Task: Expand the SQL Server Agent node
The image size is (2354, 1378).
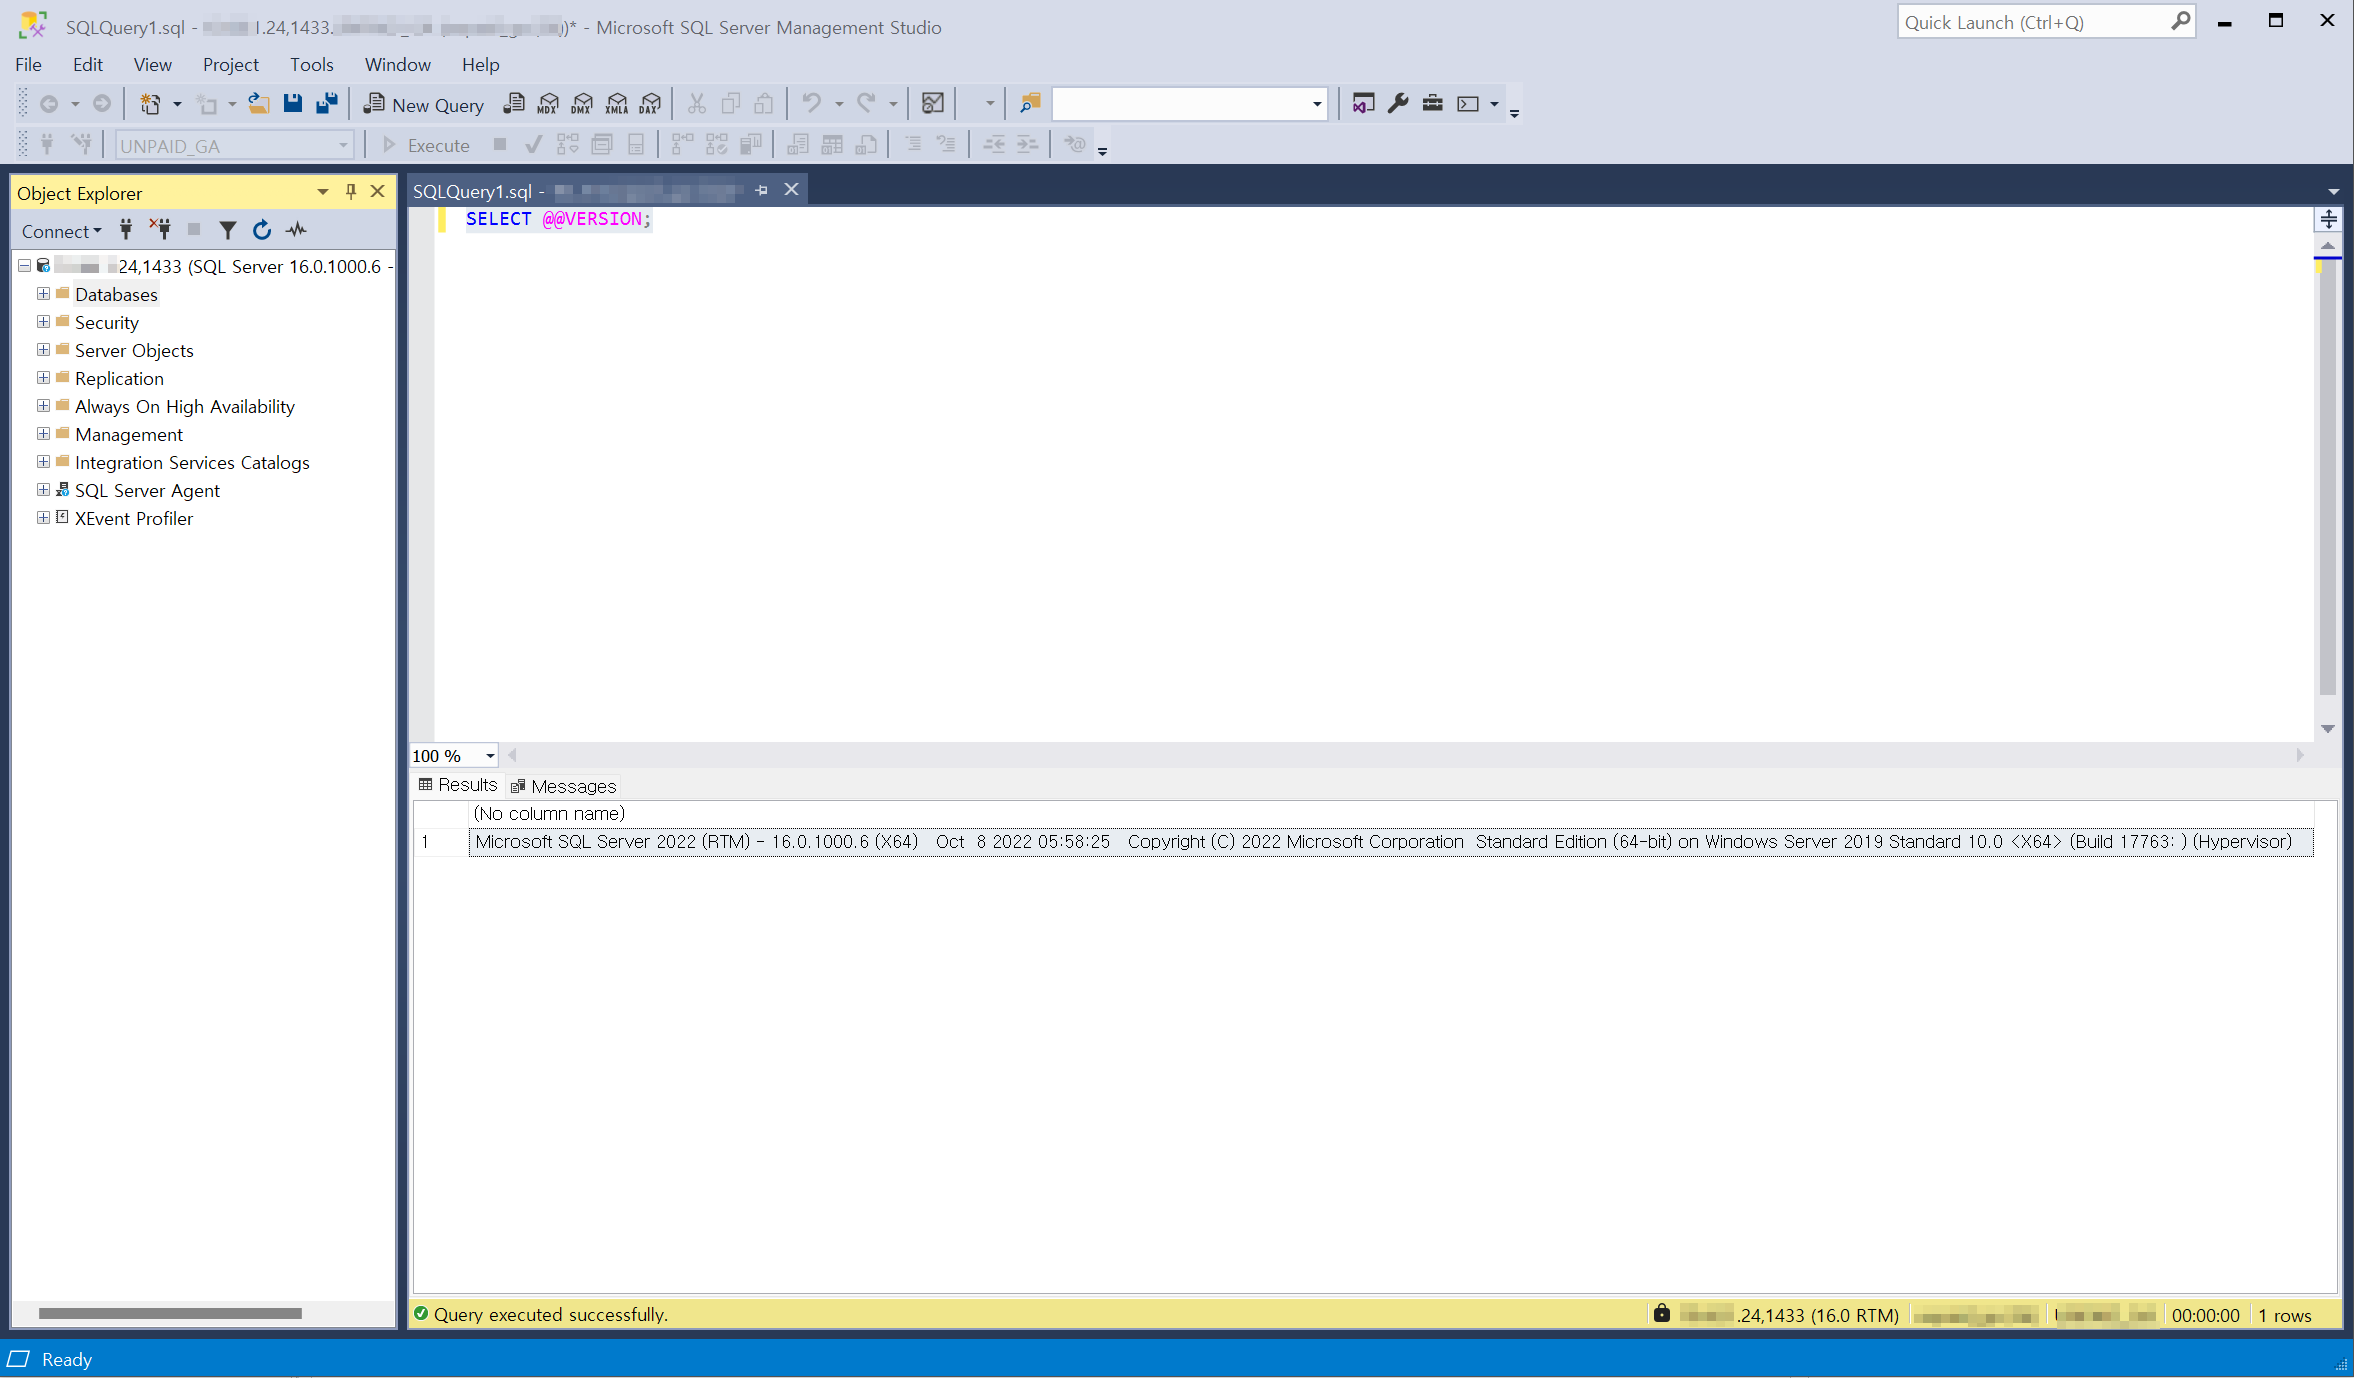Action: 43,490
